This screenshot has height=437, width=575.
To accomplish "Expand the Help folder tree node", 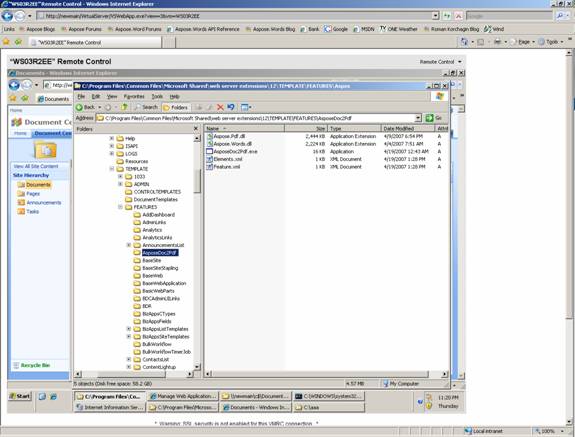I will (111, 138).
